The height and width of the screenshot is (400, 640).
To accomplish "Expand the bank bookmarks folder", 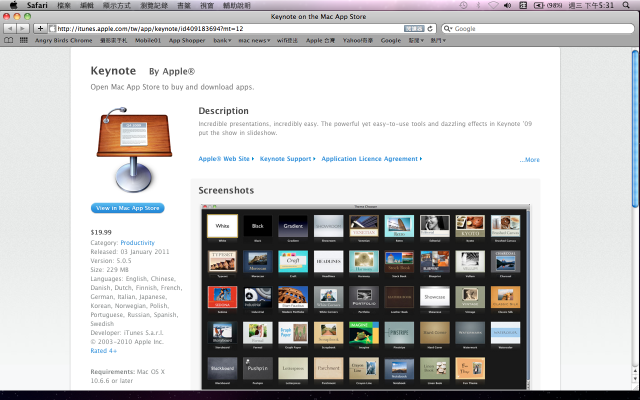I will 222,40.
